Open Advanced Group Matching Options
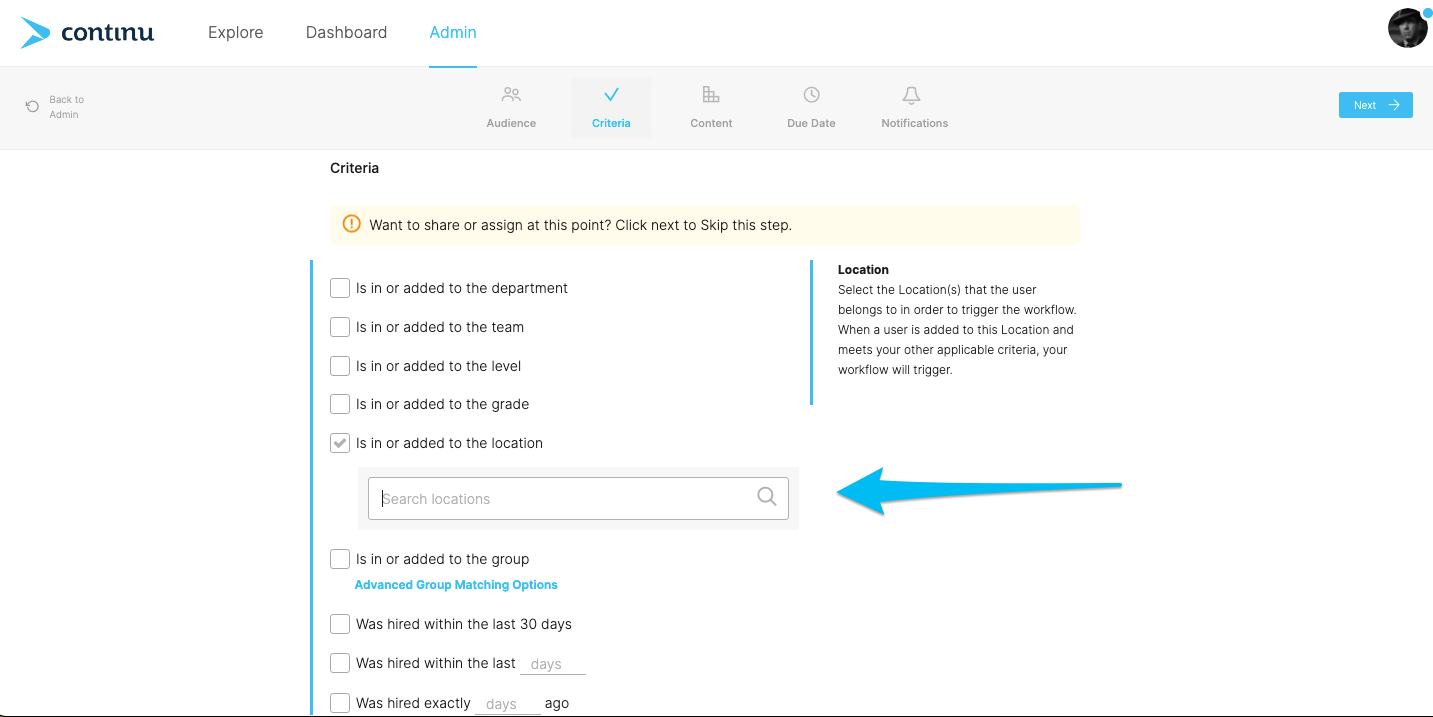 point(456,585)
